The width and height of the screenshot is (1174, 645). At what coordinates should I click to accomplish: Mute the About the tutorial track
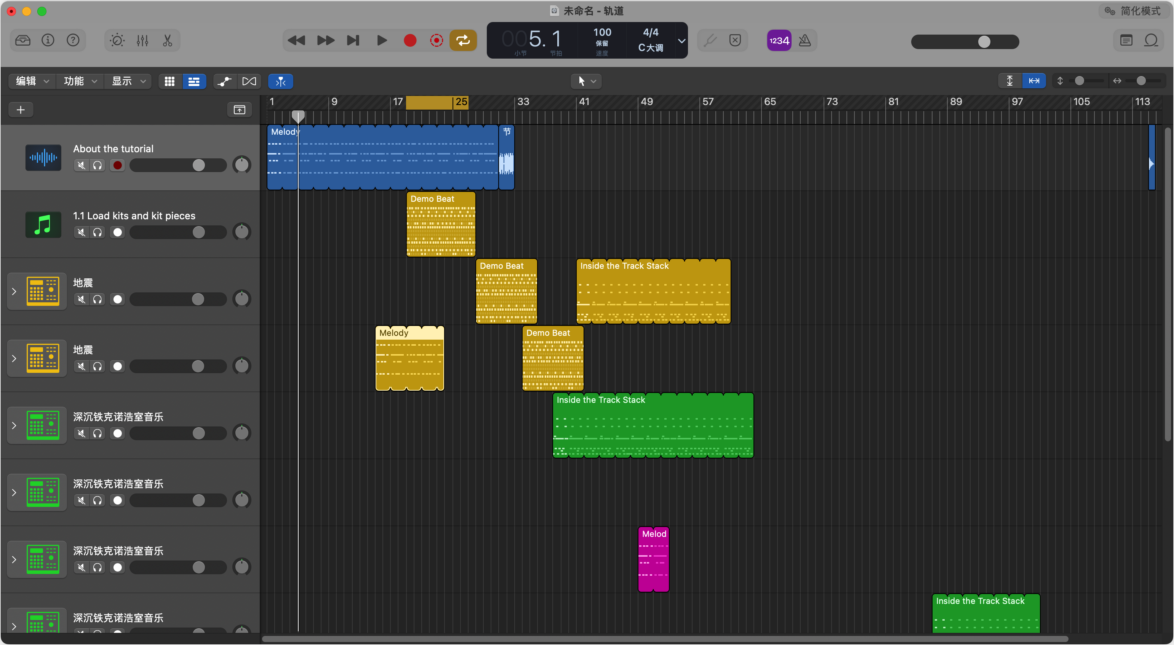(x=82, y=166)
